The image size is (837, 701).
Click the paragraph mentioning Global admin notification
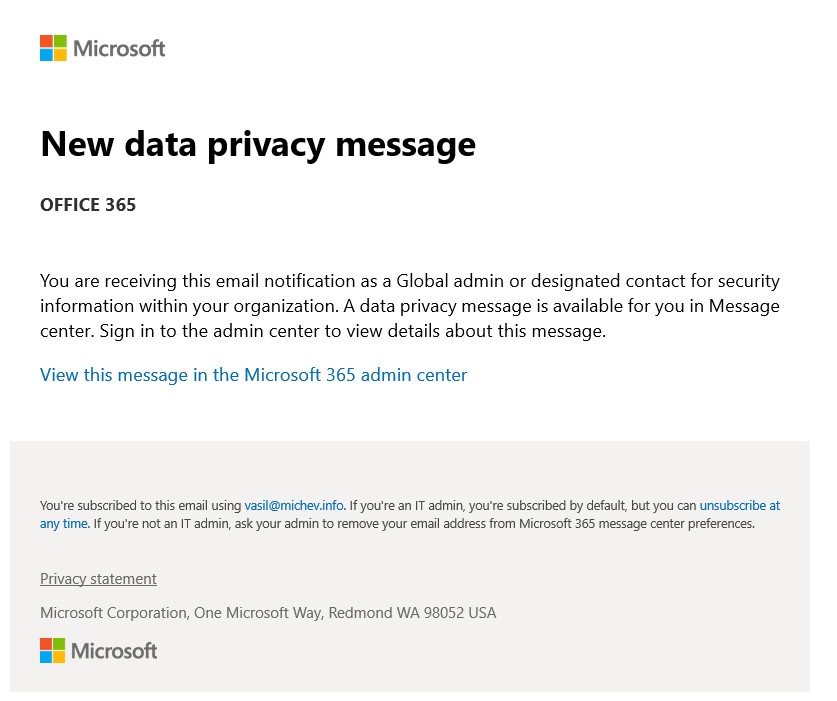pyautogui.click(x=410, y=306)
